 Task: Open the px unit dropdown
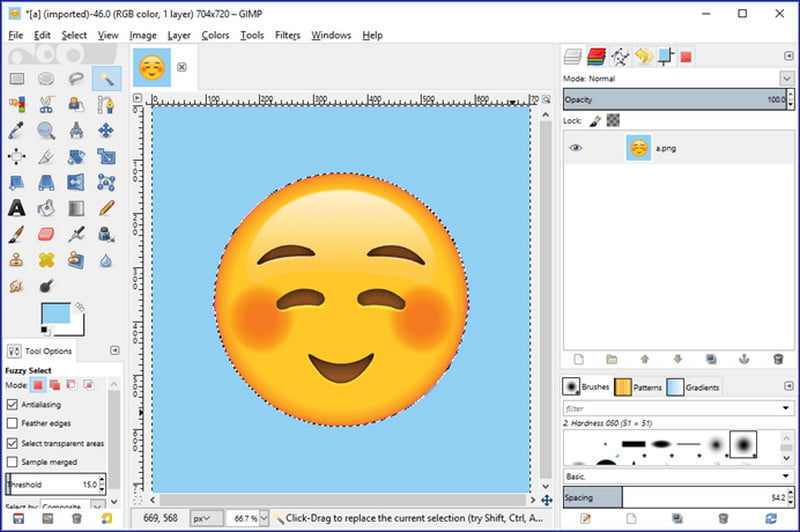point(207,518)
